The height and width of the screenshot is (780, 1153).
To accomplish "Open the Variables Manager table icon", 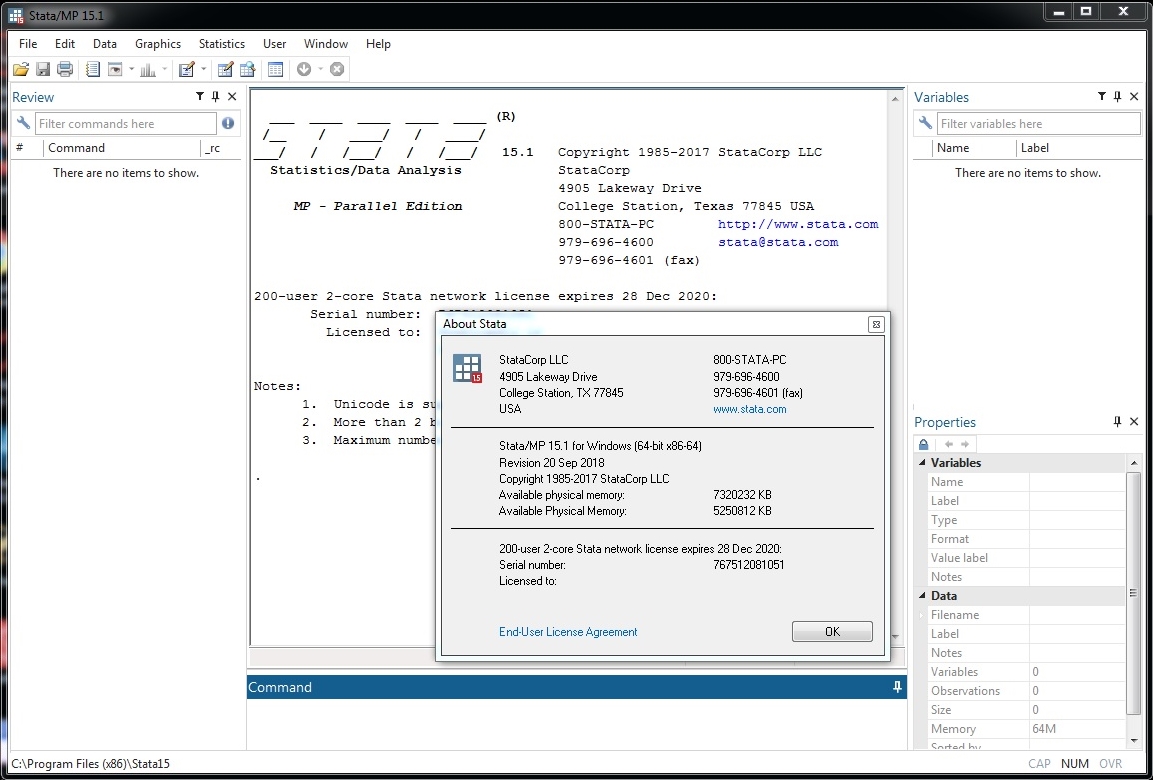I will click(275, 70).
